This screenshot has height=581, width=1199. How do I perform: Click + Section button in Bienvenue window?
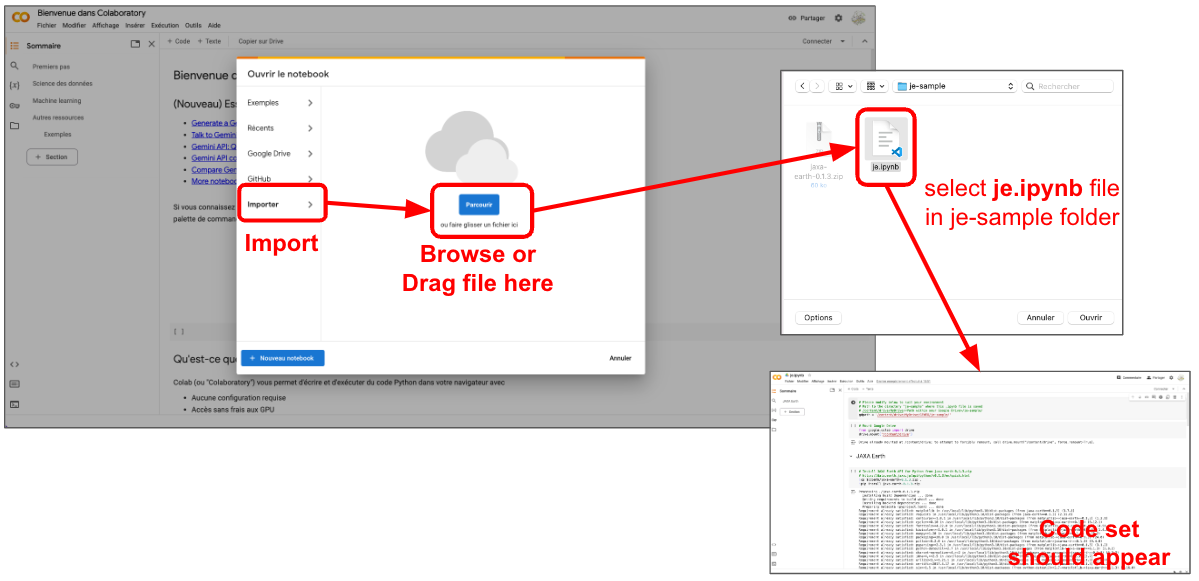tap(52, 157)
